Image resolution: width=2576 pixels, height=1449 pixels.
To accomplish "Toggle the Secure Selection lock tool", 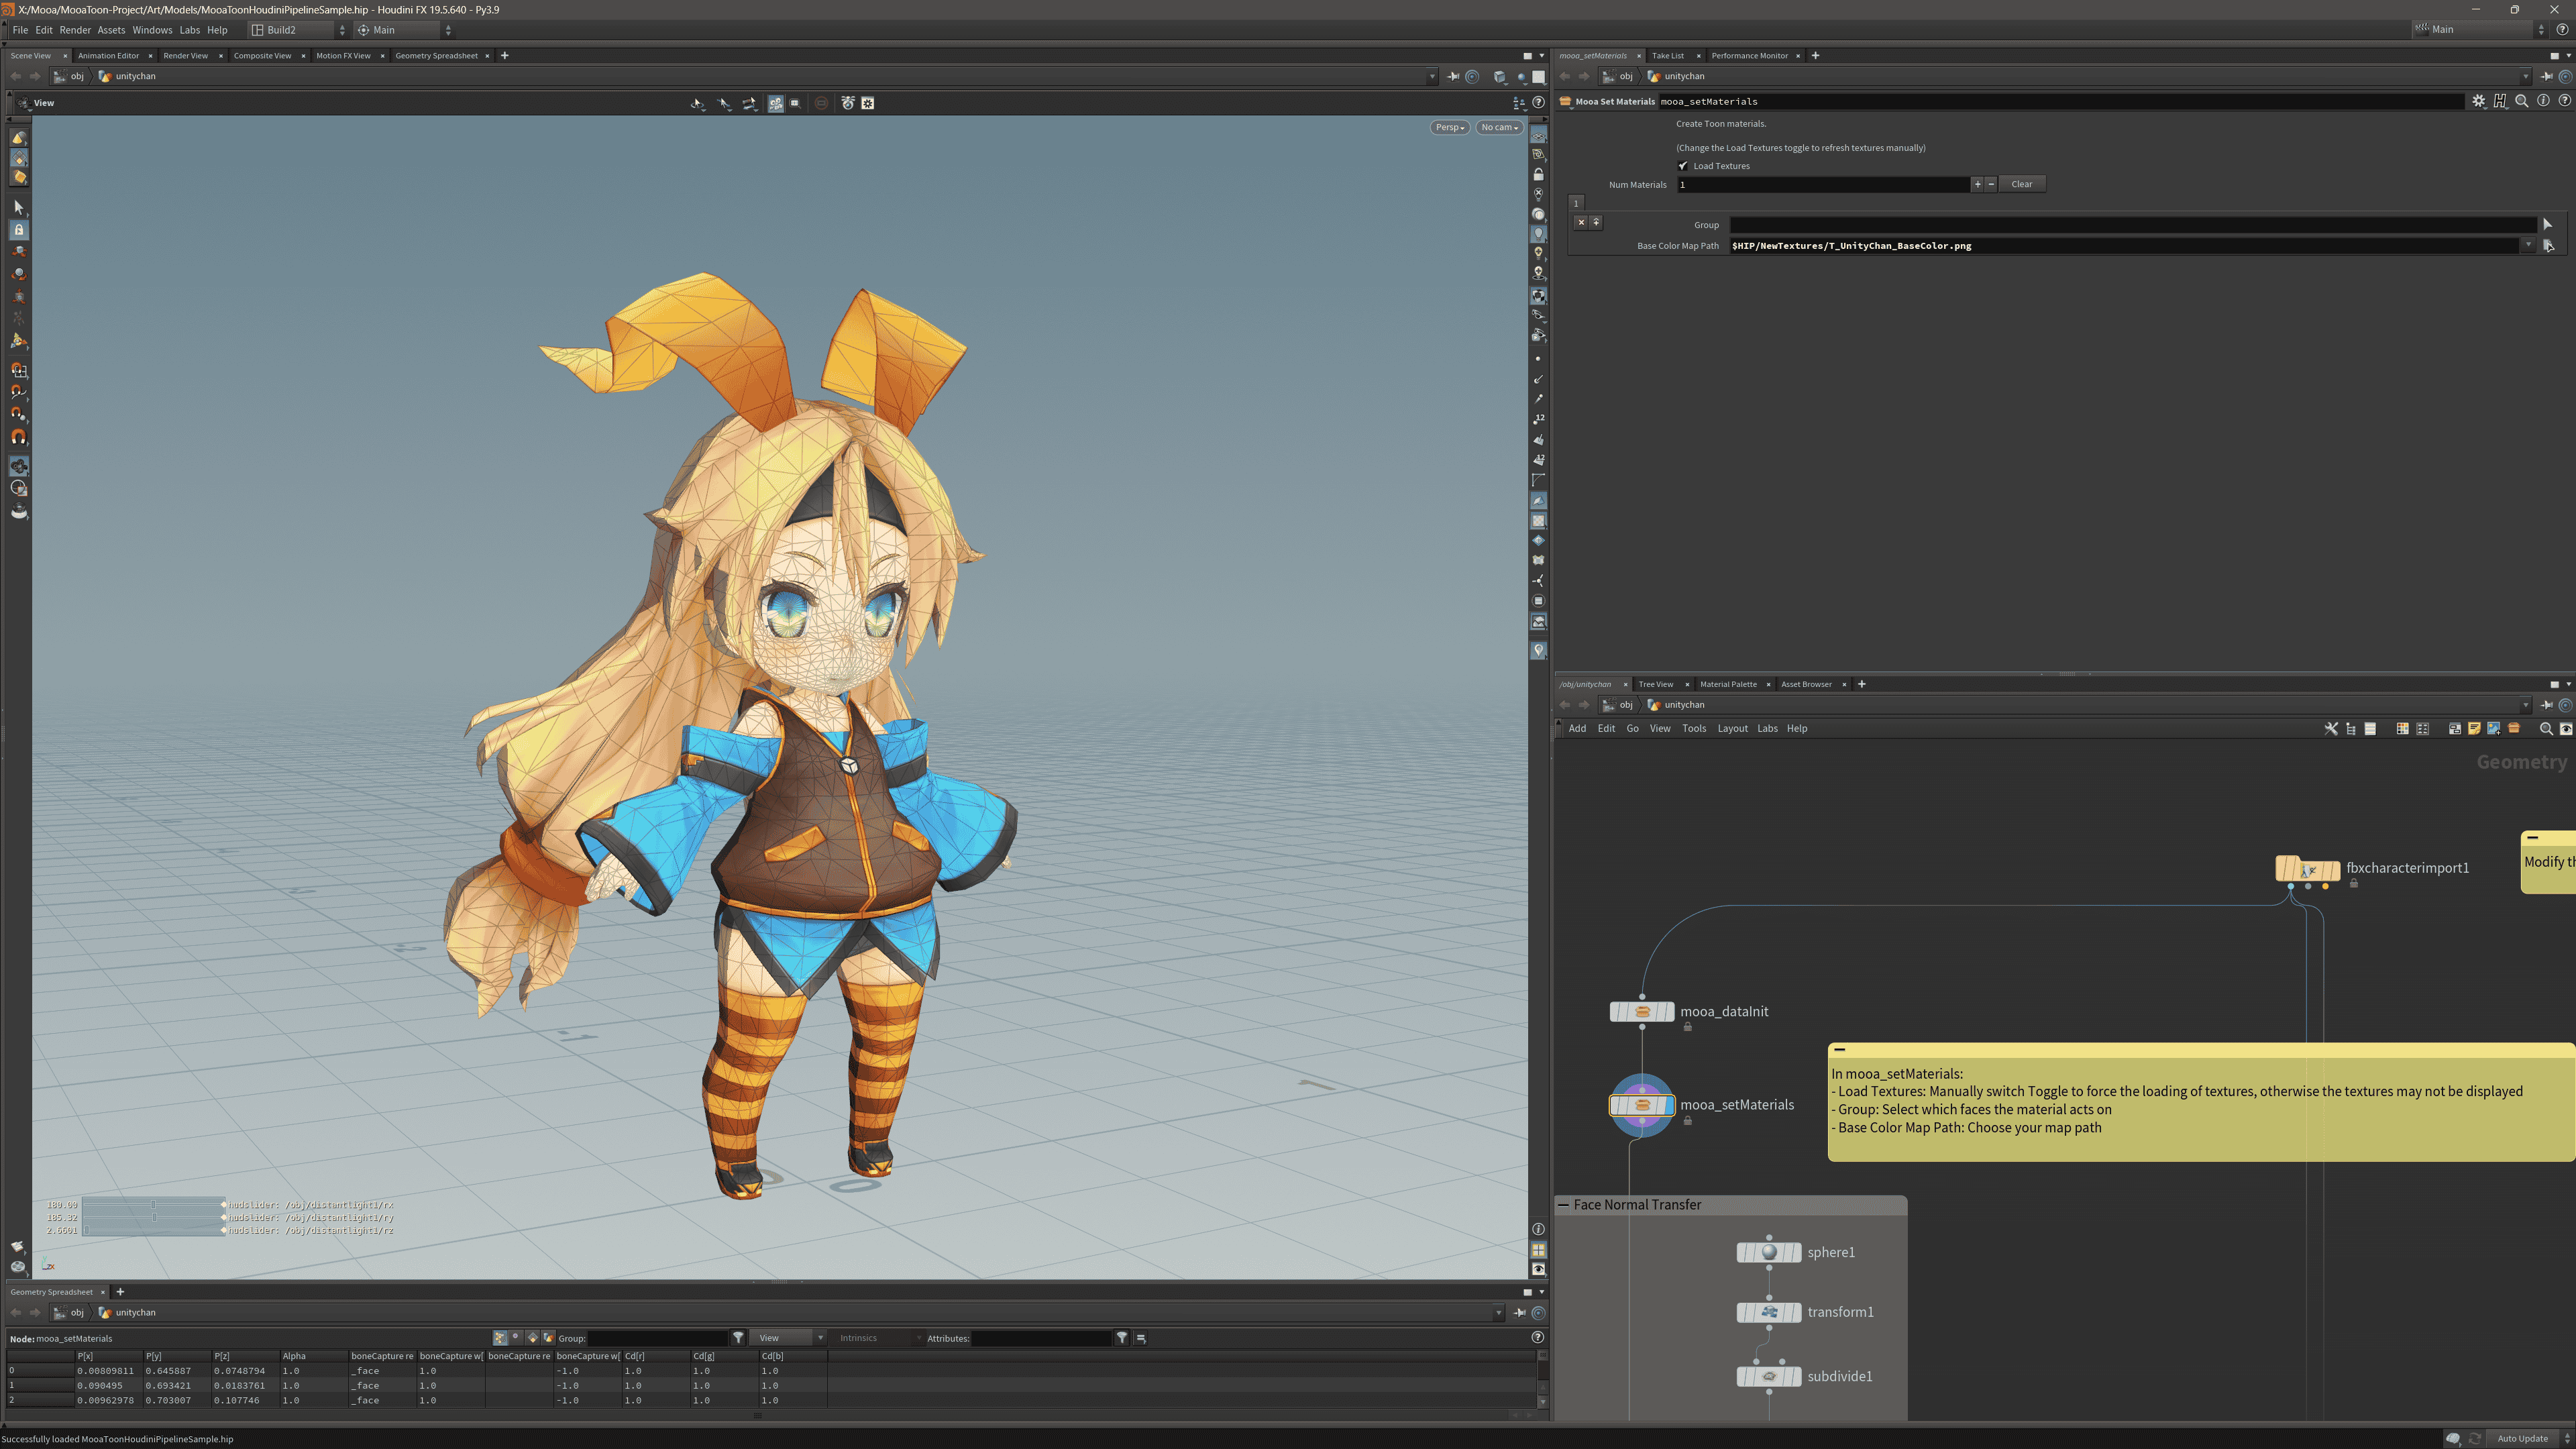I will coord(18,229).
